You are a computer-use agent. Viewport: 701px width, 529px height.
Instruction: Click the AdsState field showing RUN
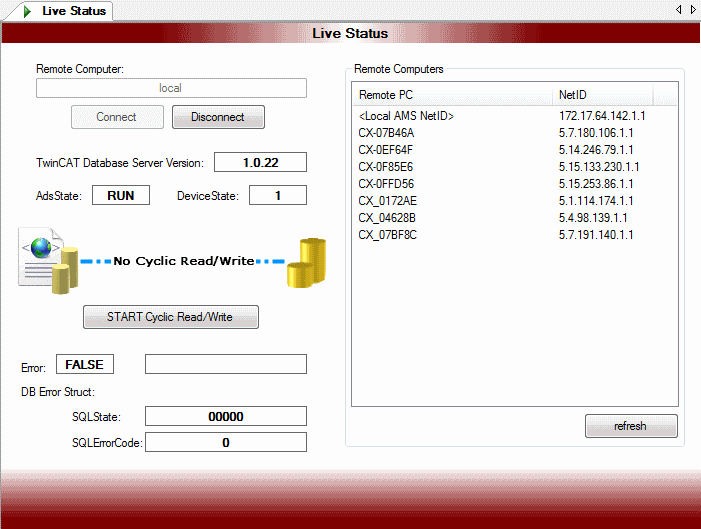pos(121,195)
